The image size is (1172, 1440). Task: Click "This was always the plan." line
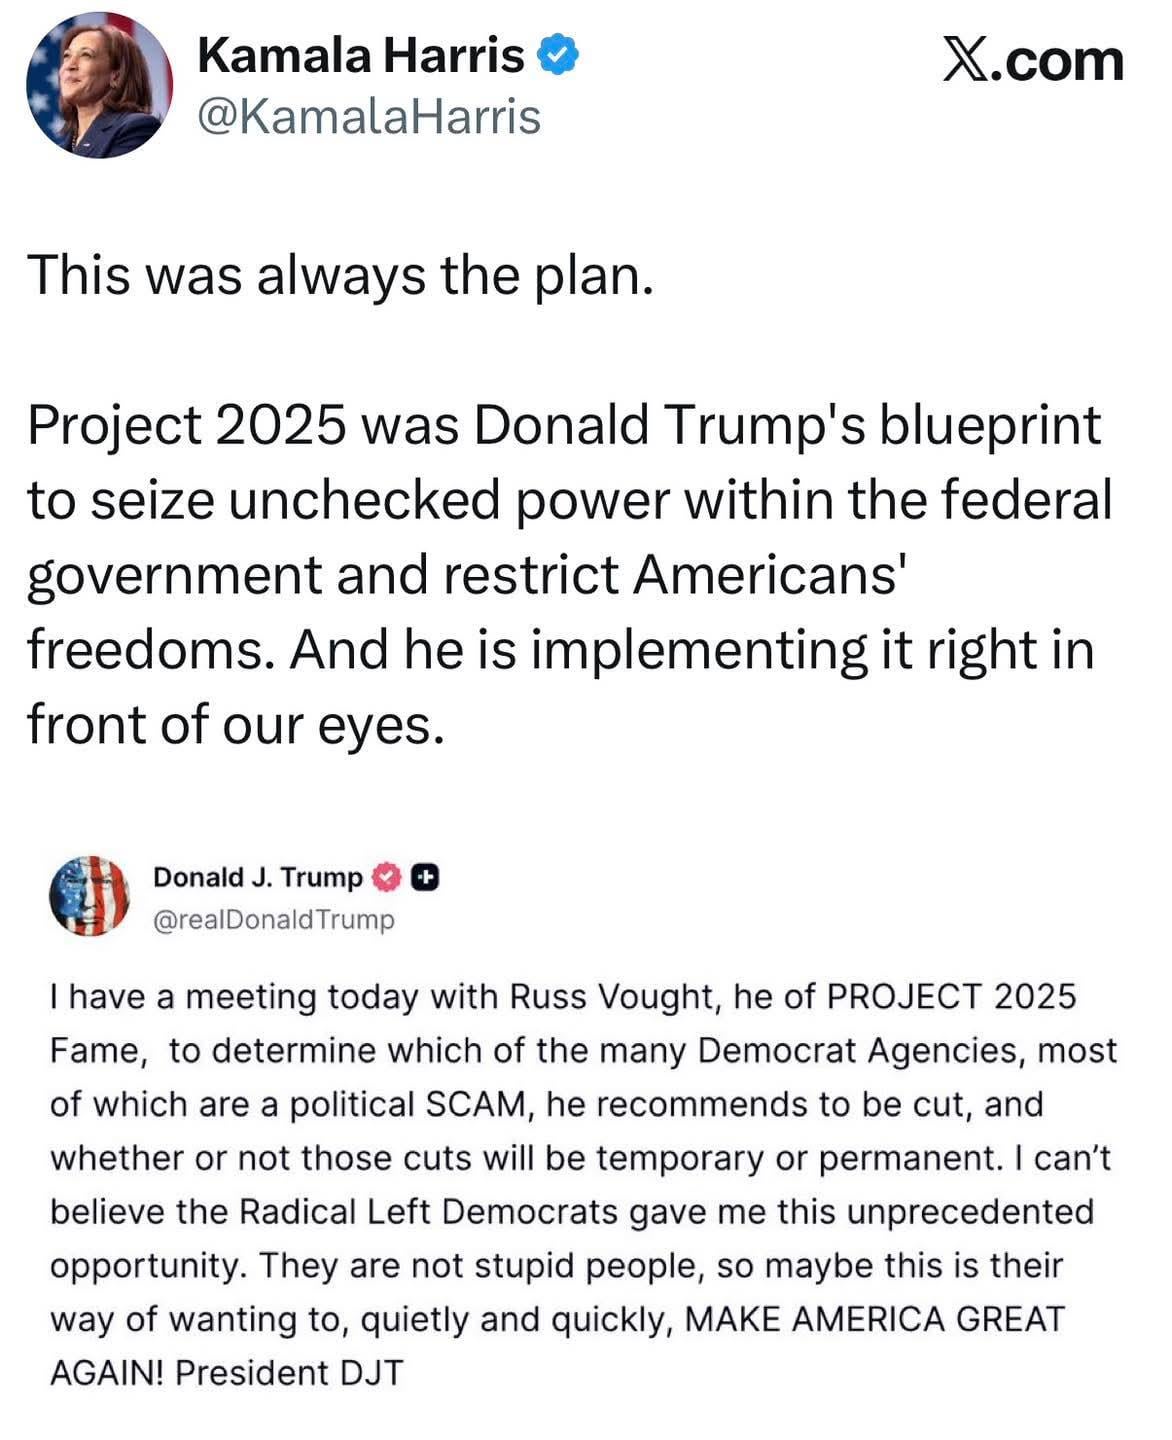[340, 274]
